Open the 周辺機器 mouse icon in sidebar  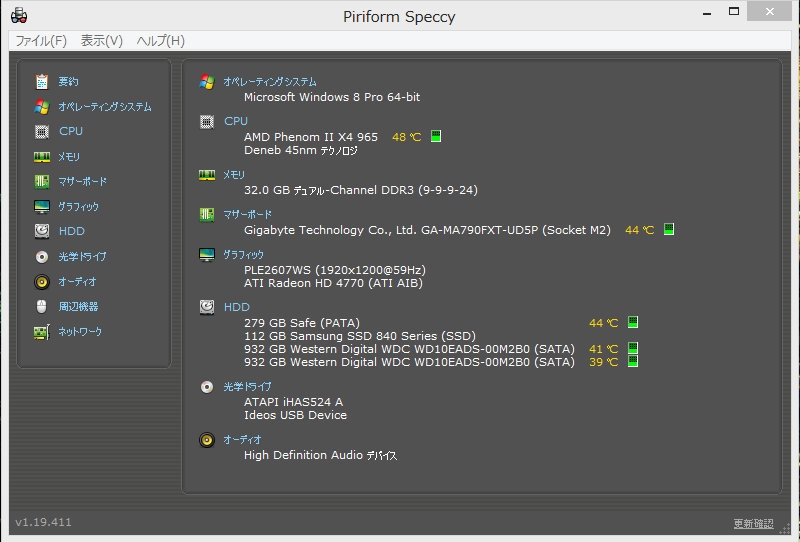[x=42, y=306]
